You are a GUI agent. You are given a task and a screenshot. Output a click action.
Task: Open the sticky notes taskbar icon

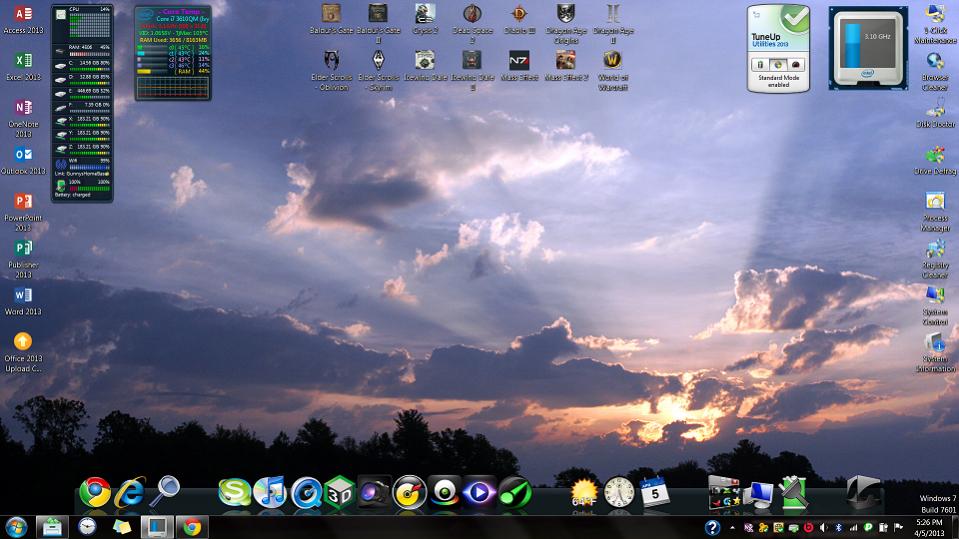[x=122, y=527]
